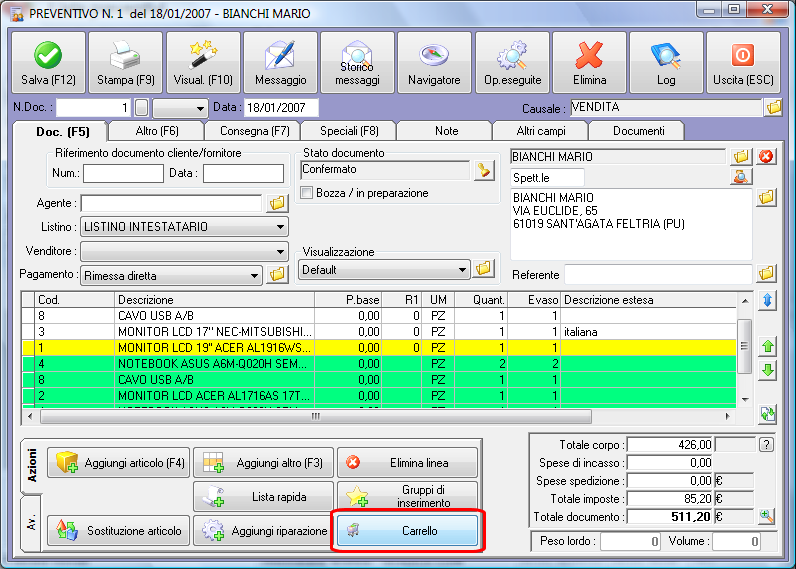
Task: Open the Pagamento folder lookup icon
Action: [x=277, y=275]
